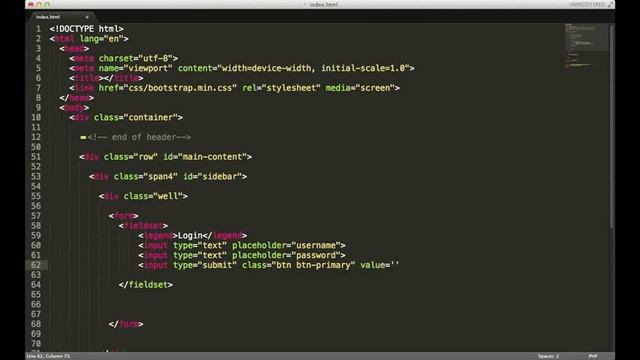Toggle fullscreen with the title bar arrow icon
640x360 pixels.
point(610,4)
